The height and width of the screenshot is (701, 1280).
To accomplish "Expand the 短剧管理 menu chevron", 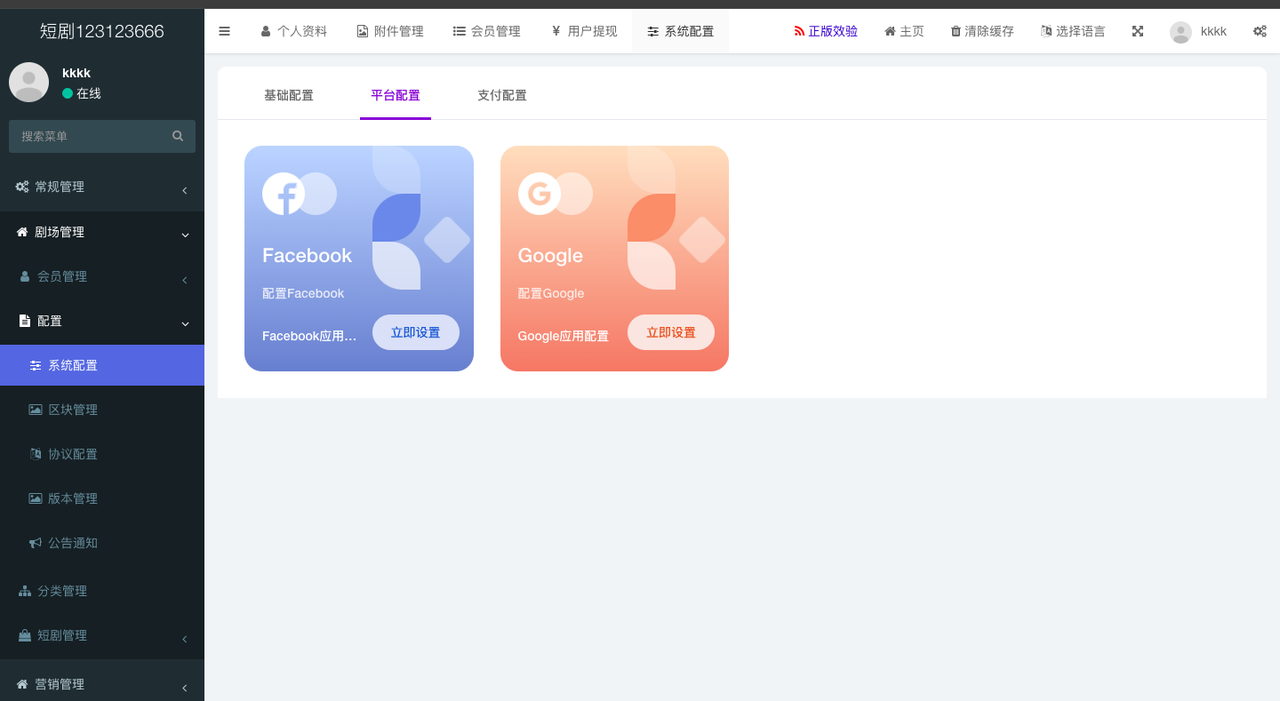I will tap(185, 639).
